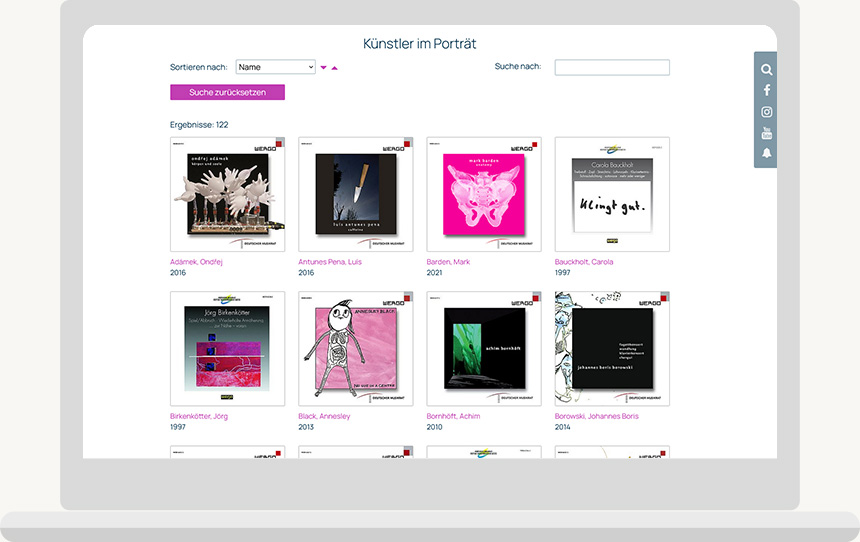Select the 'klingt gut' Carola Bauckholt cover

coord(612,195)
